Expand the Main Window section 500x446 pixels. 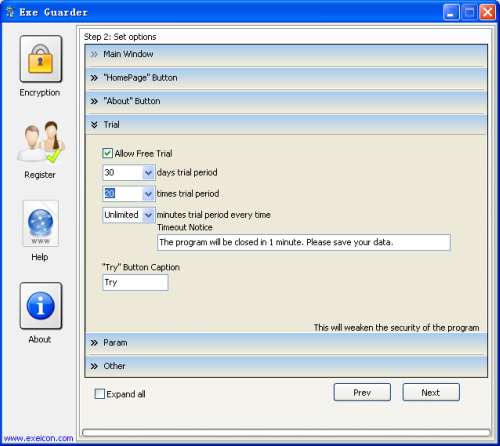[x=286, y=55]
